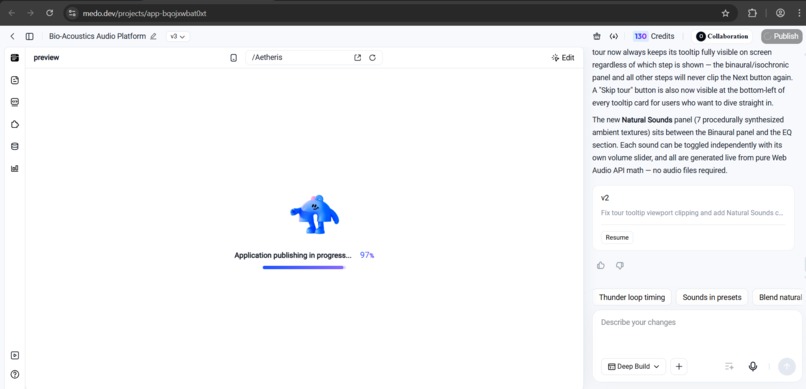
Task: Click the play tutorial icon in bottom-left sidebar
Action: tap(14, 355)
